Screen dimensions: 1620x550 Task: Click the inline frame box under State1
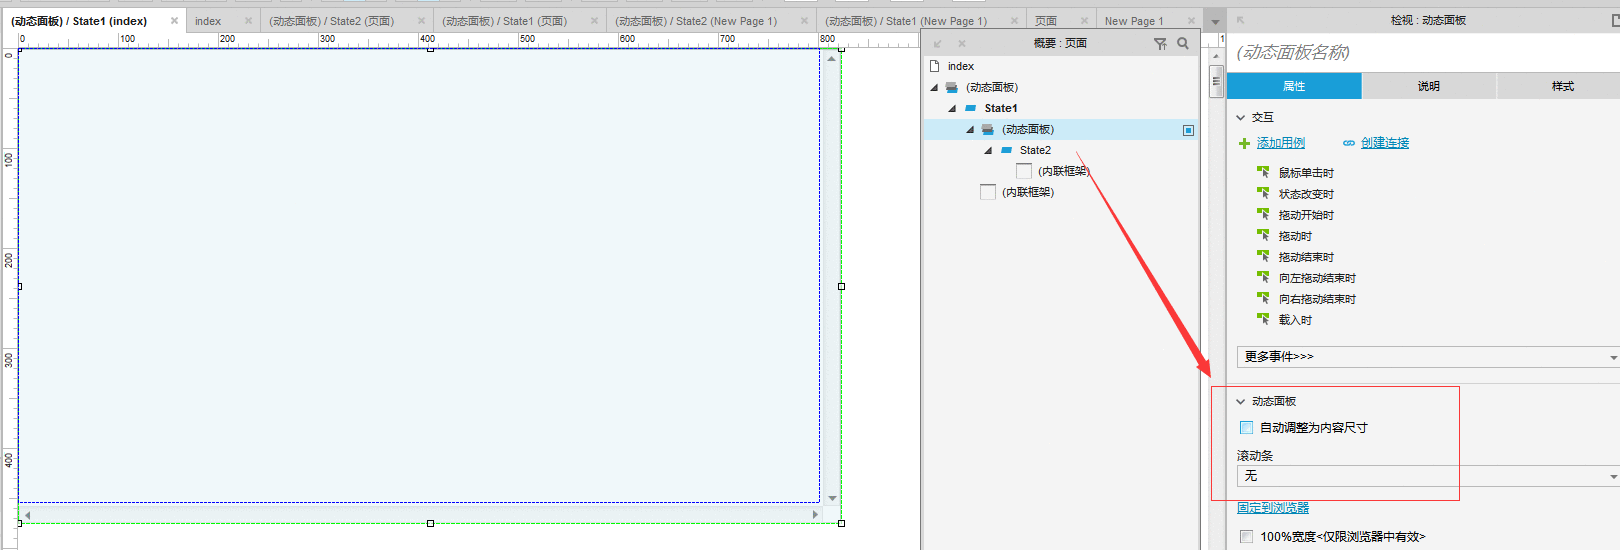coord(988,192)
